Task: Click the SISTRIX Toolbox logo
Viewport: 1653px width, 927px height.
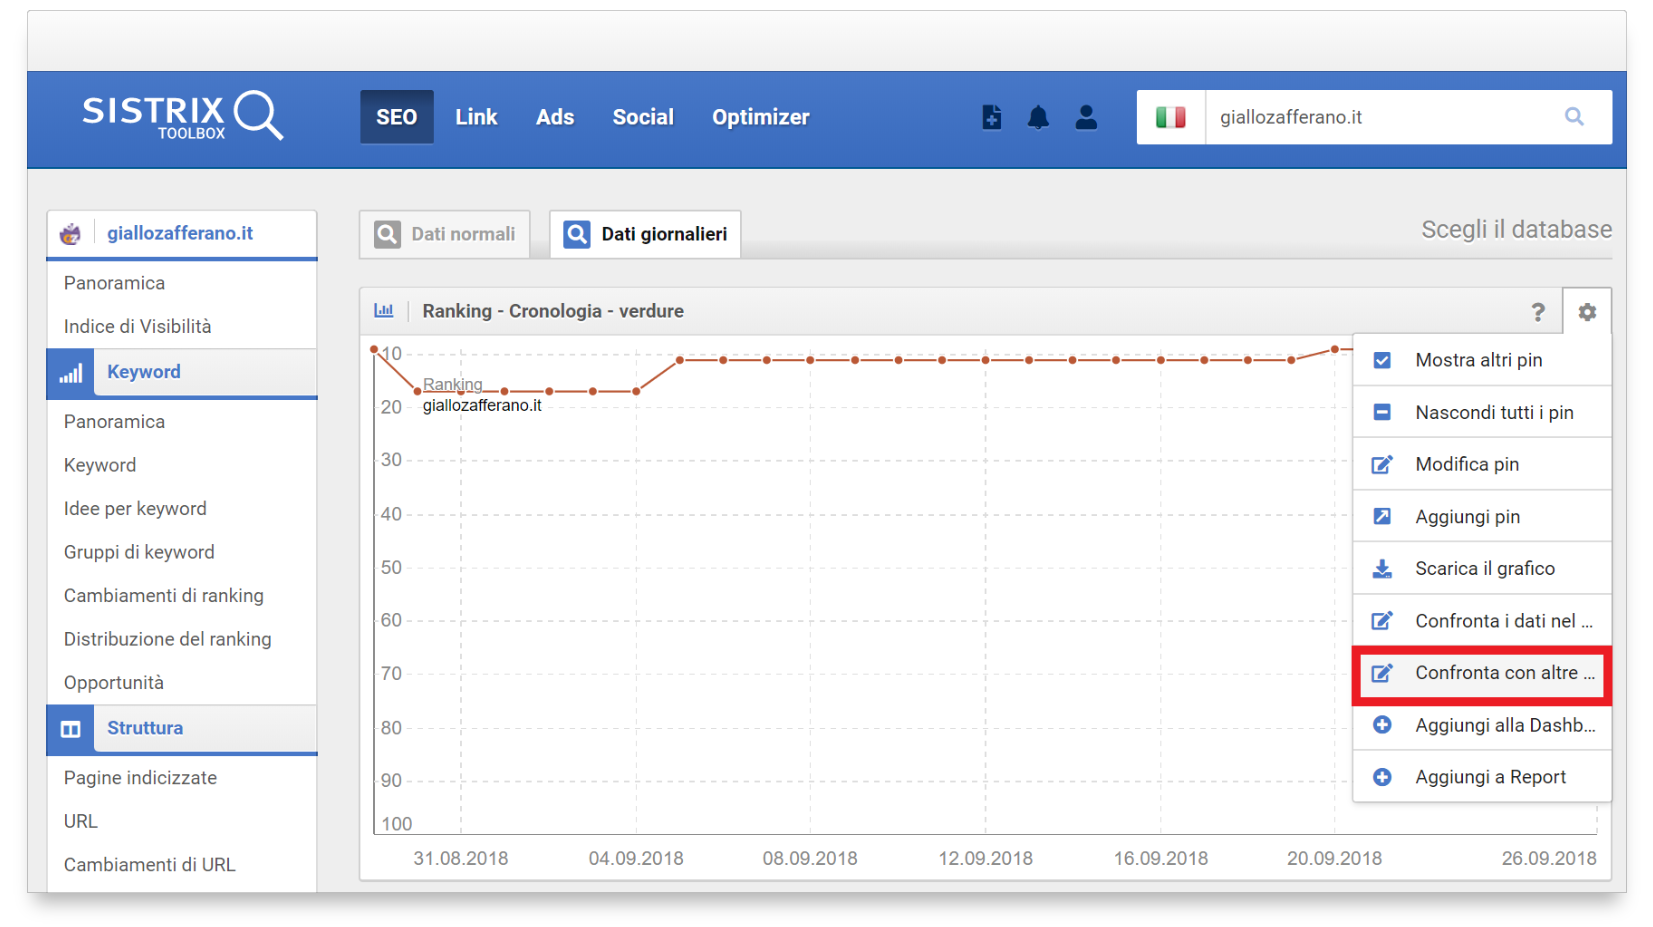Action: click(183, 116)
